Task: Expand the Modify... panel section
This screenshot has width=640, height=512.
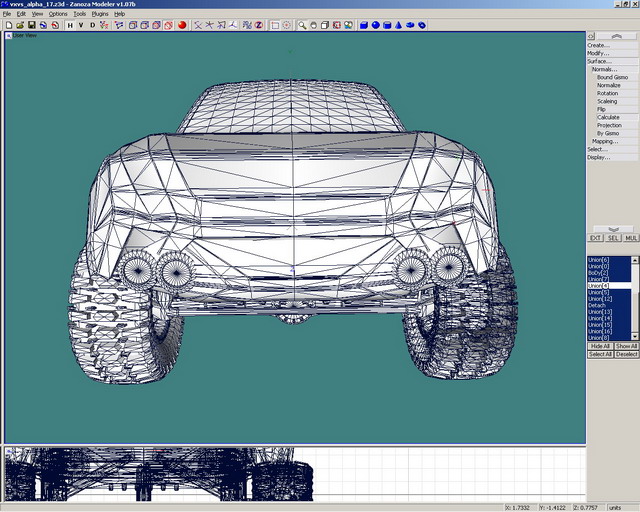Action: (598, 53)
